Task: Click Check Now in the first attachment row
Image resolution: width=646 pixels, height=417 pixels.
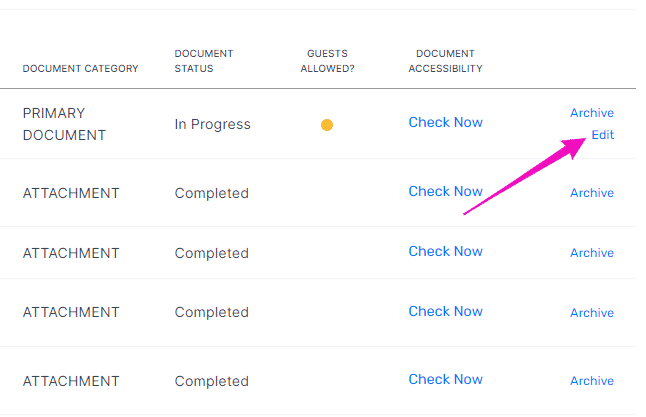Action: 445,191
